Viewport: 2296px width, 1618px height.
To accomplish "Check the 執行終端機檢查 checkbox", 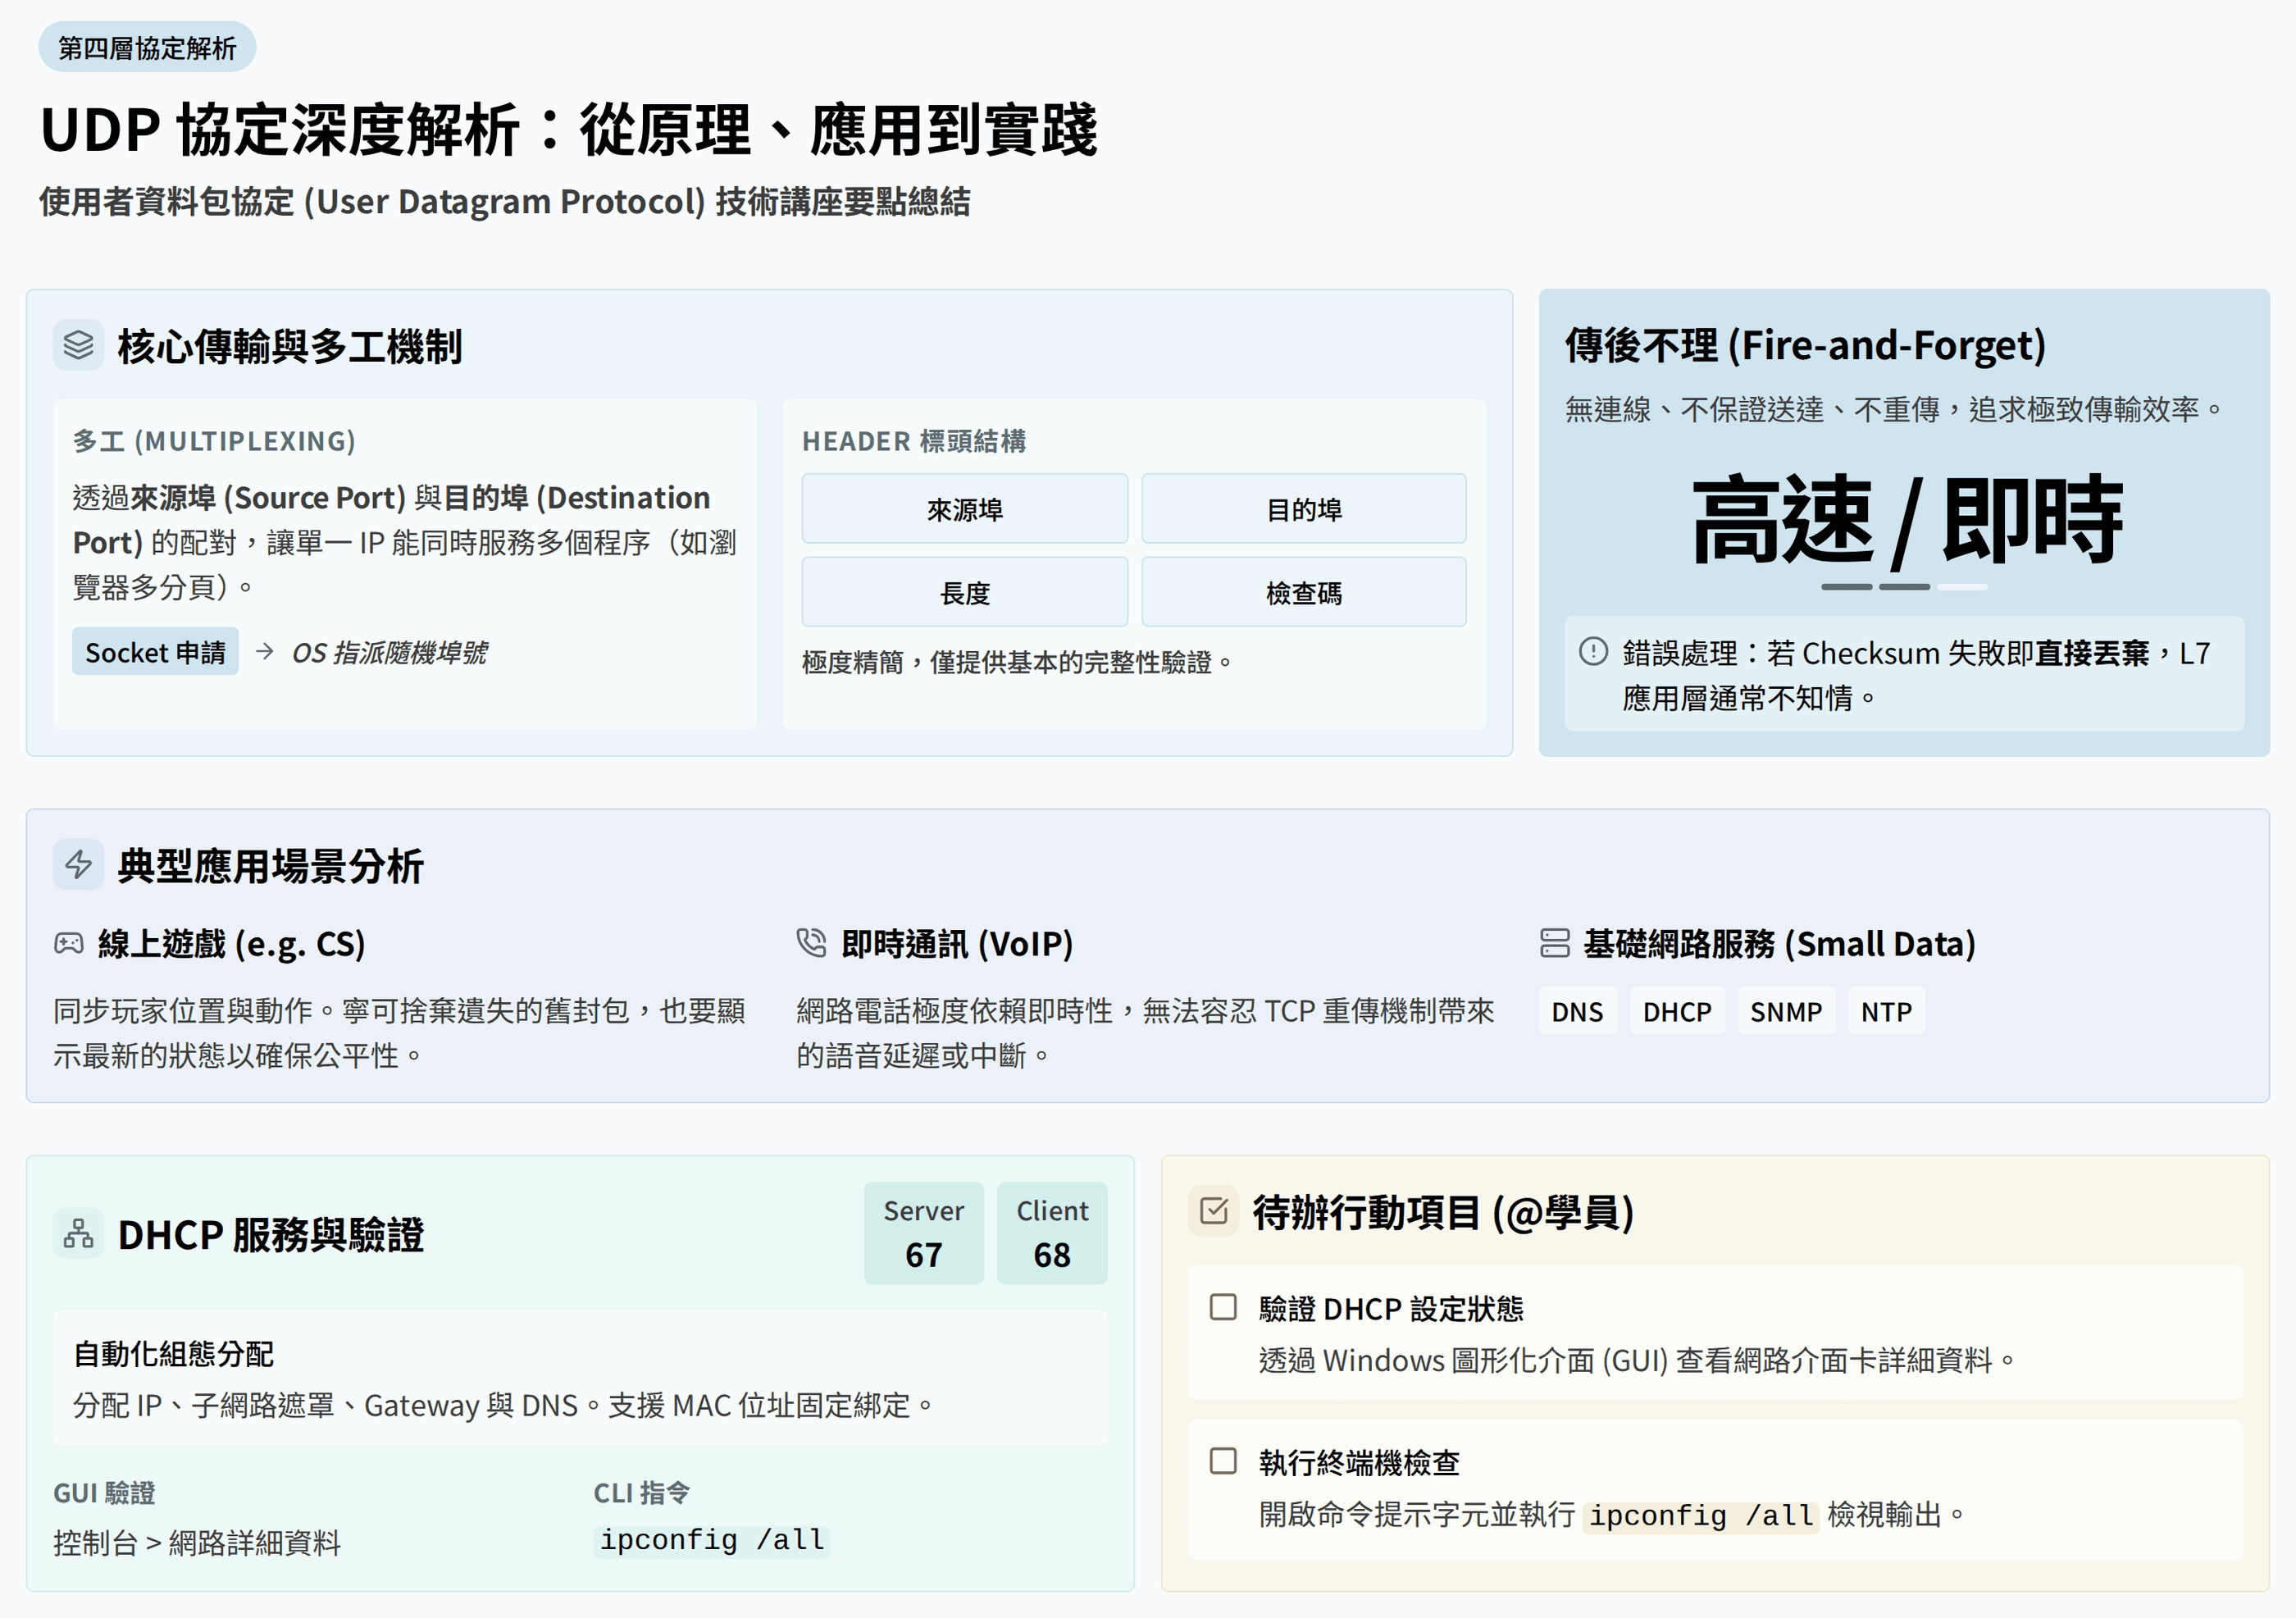I will pos(1223,1461).
